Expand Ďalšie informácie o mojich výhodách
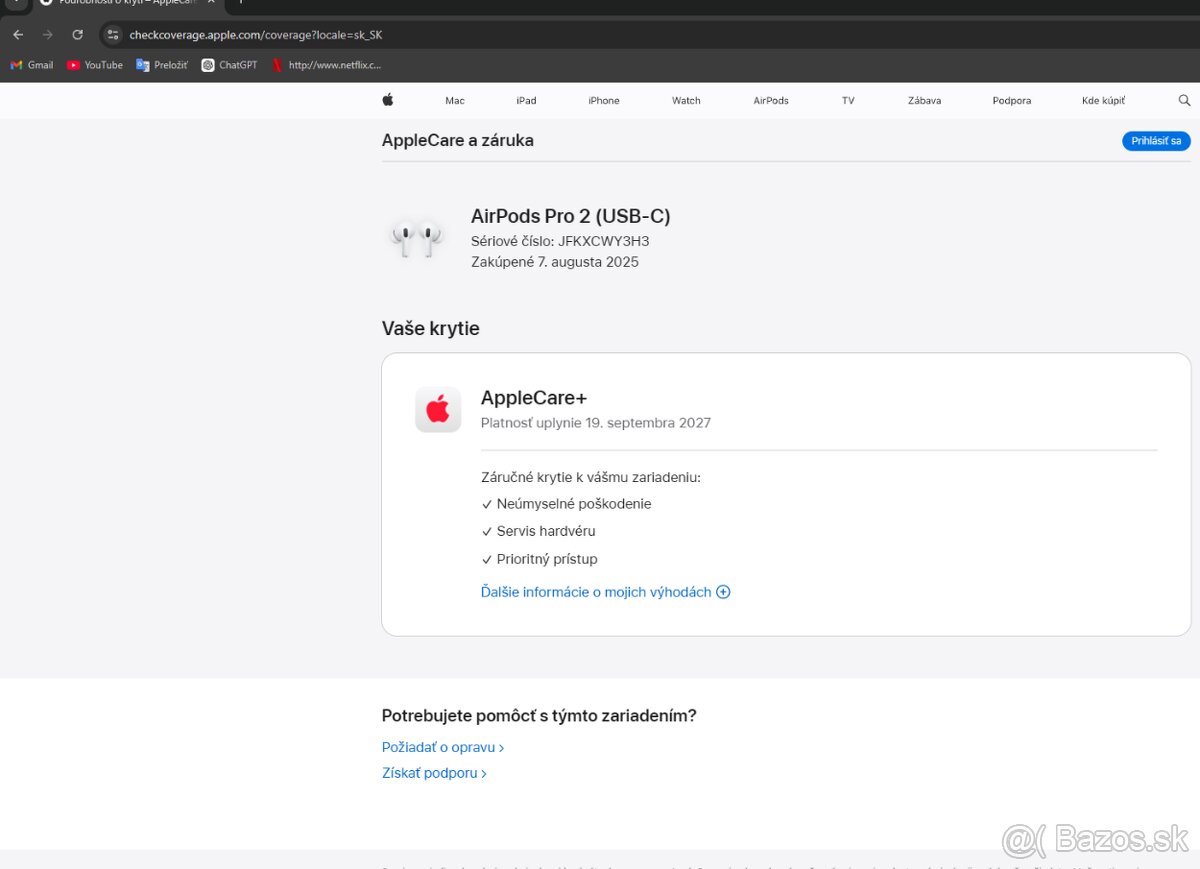Image resolution: width=1200 pixels, height=869 pixels. pos(605,592)
